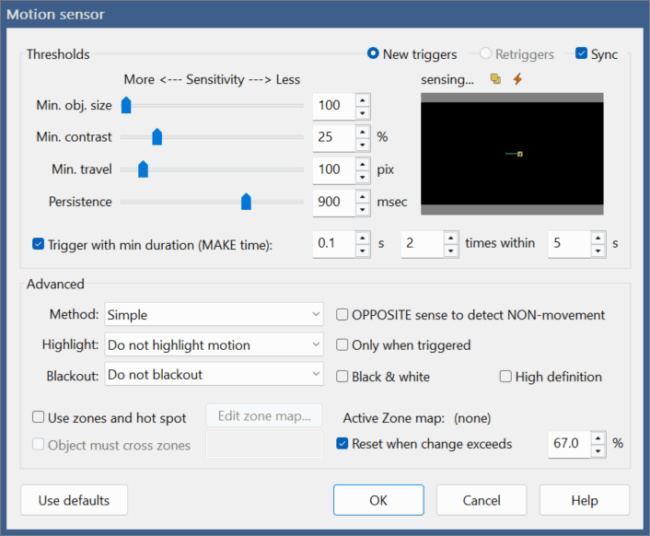Increase Persistence value with up arrow
This screenshot has width=650, height=536.
click(x=362, y=196)
